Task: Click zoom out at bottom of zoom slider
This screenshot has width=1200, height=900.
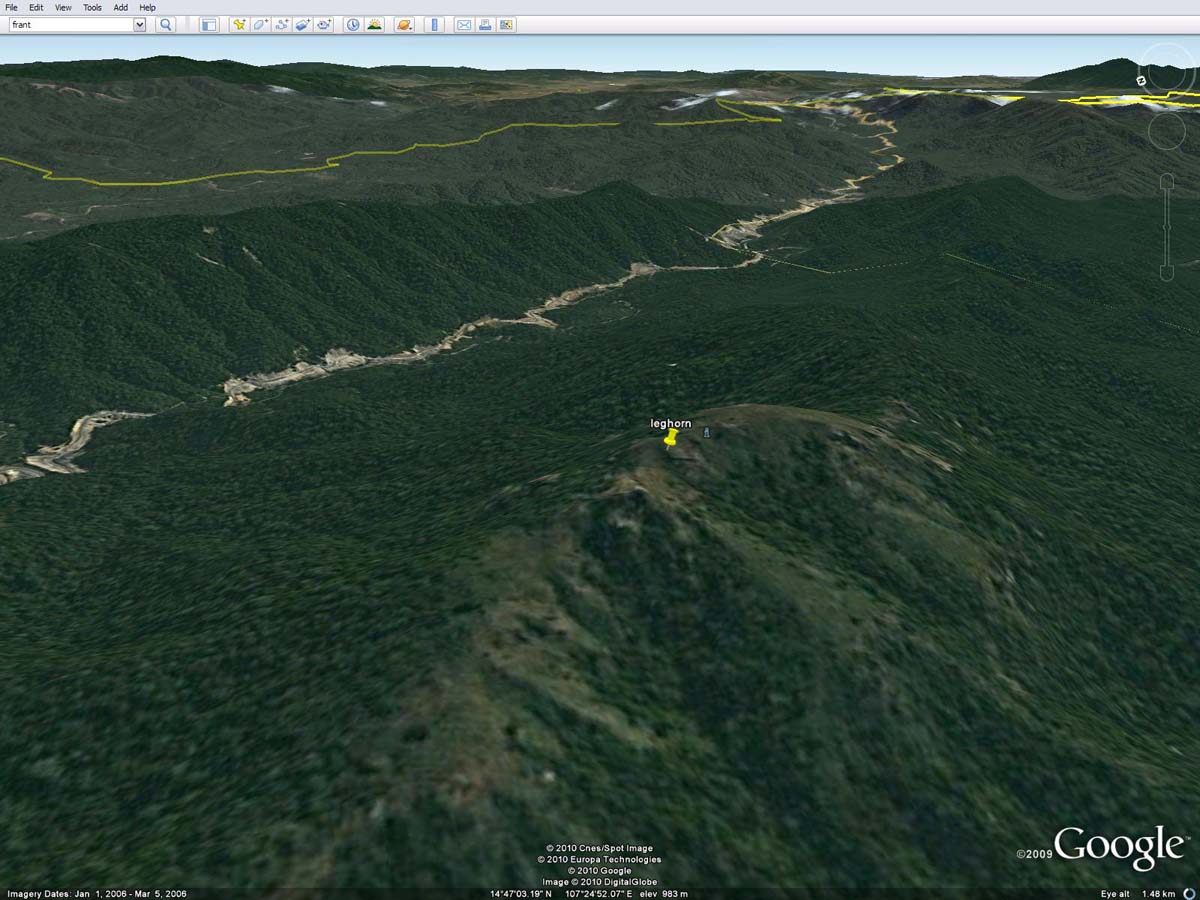Action: pos(1167,274)
